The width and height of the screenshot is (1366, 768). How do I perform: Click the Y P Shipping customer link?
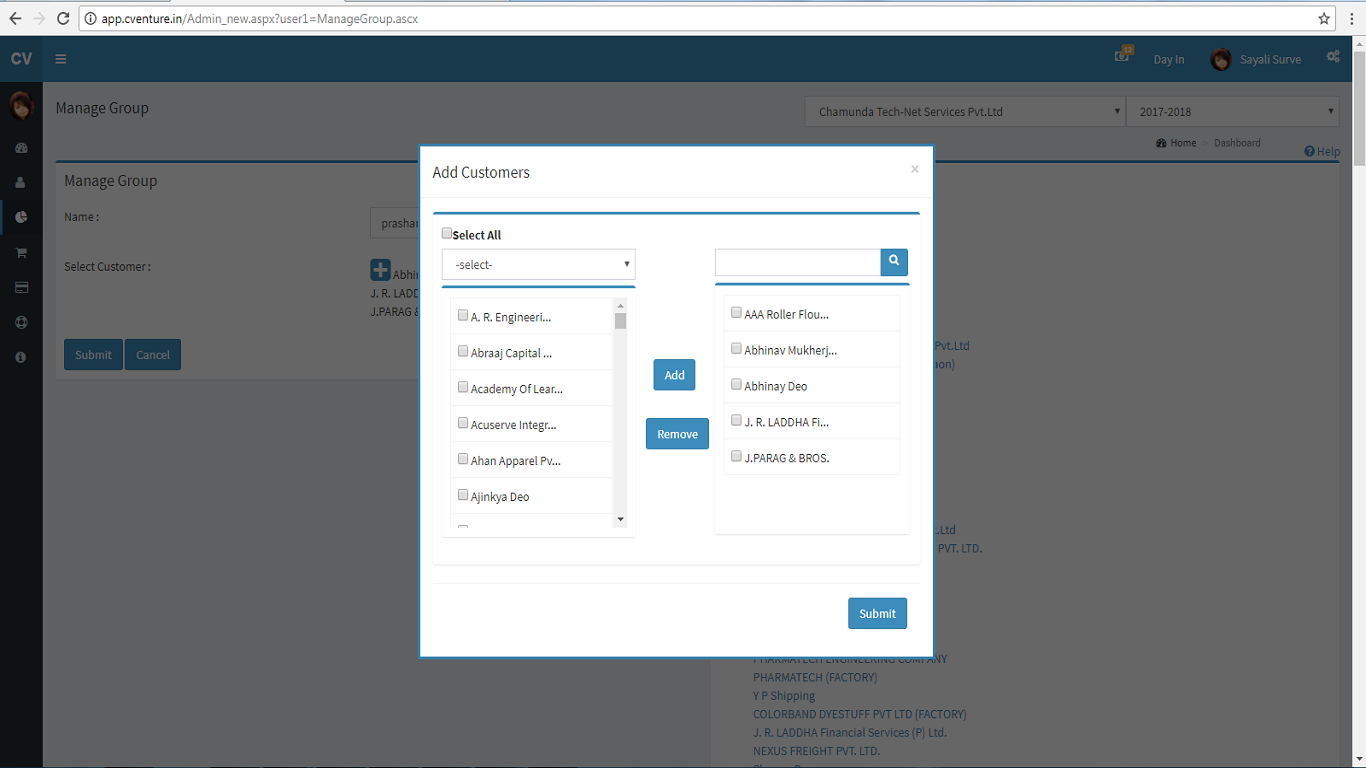pos(784,696)
